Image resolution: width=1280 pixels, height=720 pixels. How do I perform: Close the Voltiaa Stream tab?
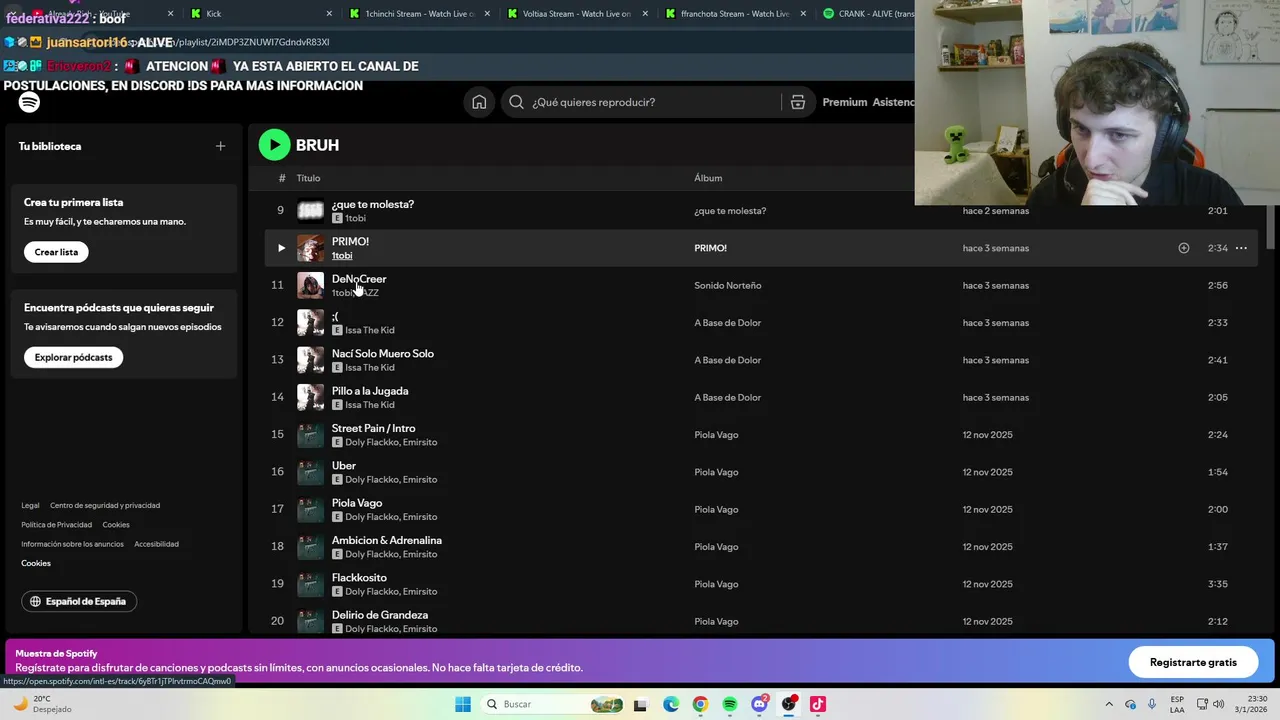[644, 14]
